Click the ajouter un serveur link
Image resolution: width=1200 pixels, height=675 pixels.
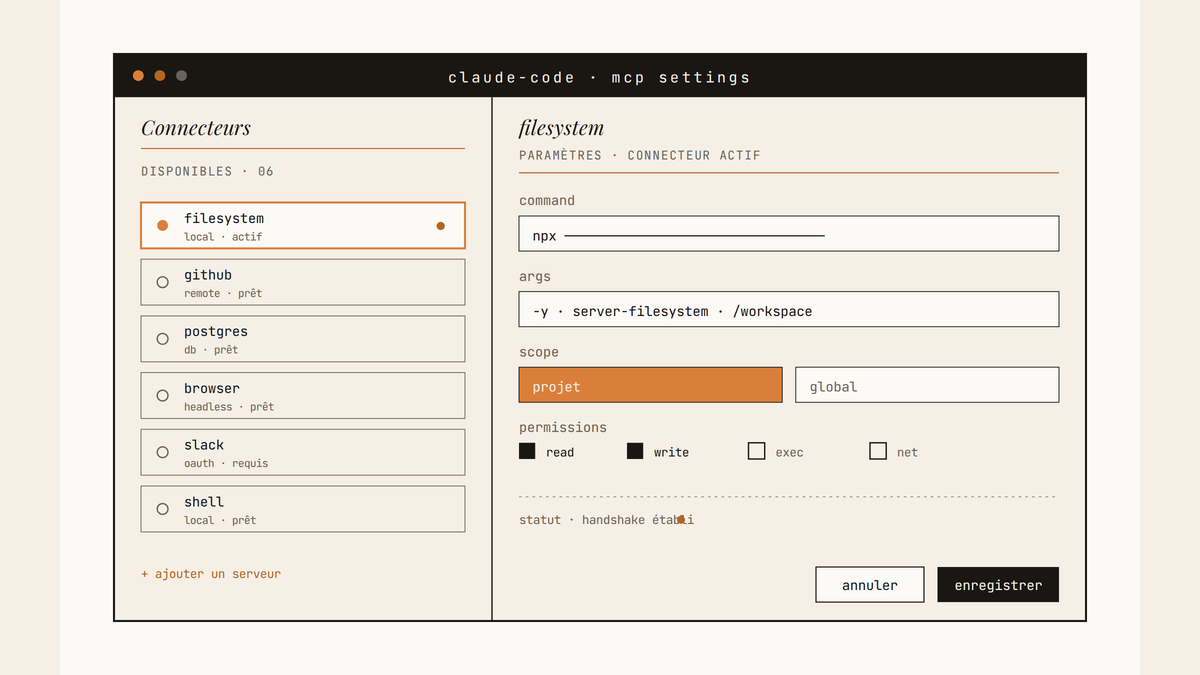click(x=211, y=574)
